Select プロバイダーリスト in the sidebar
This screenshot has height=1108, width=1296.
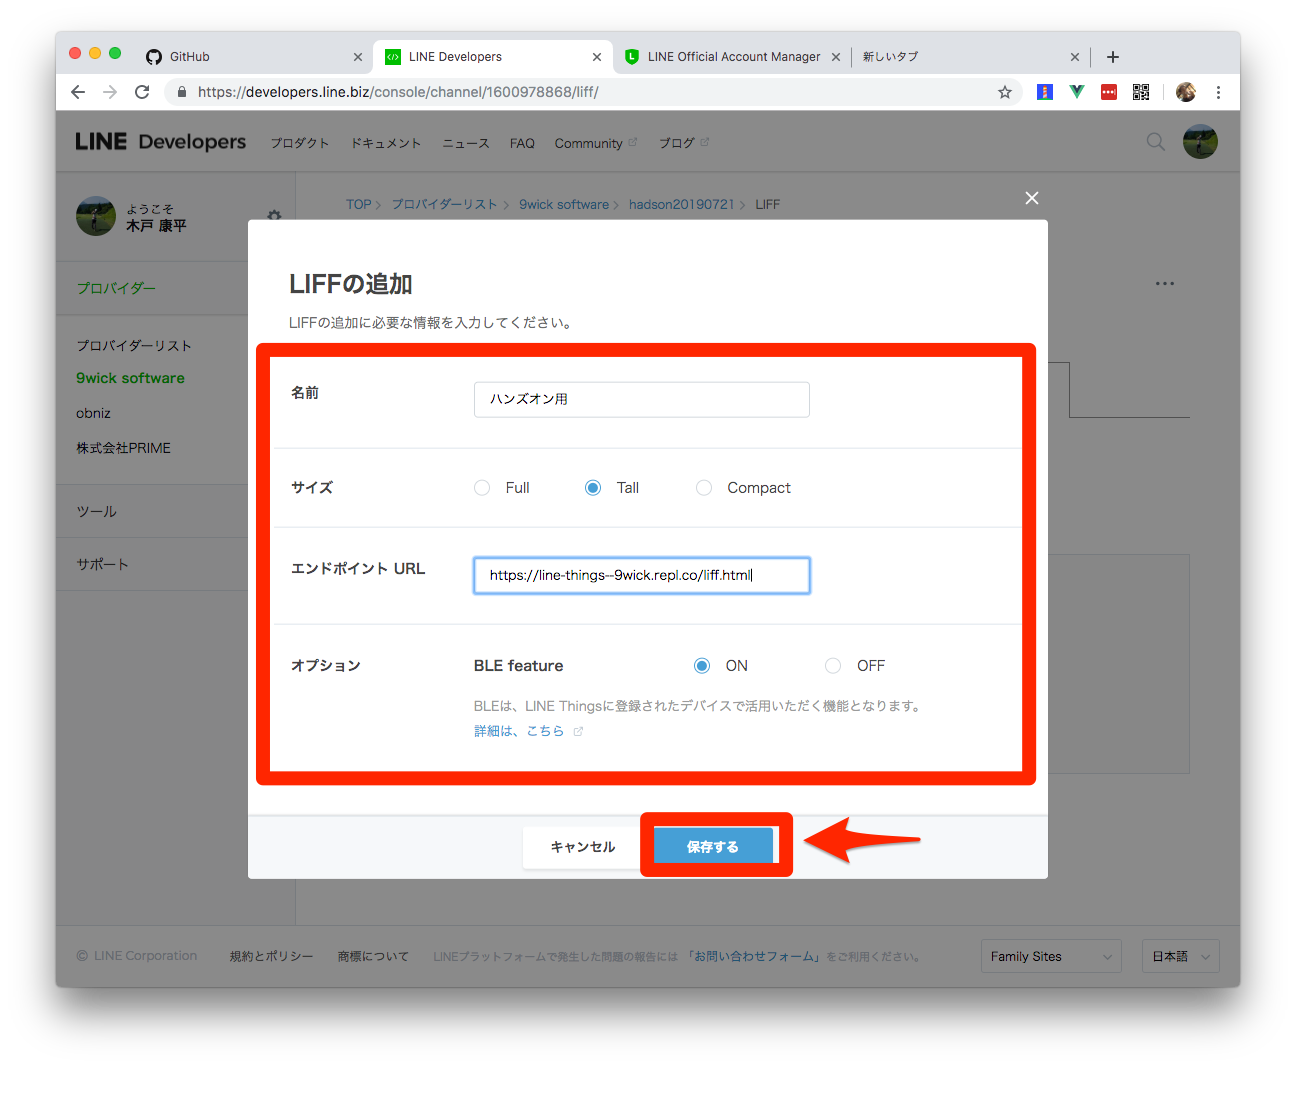(134, 345)
